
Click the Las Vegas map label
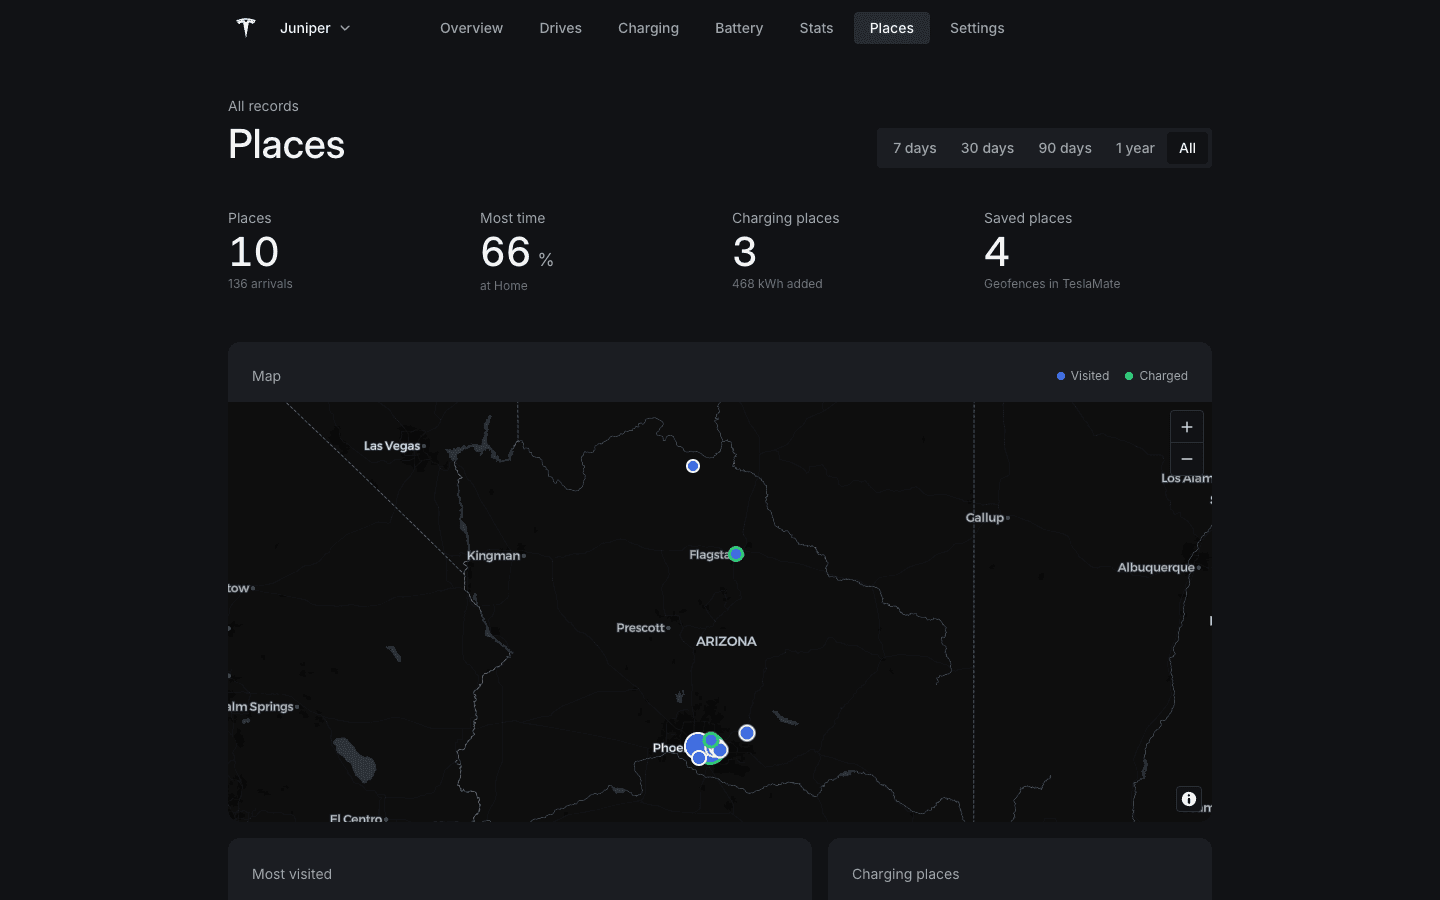pos(392,446)
